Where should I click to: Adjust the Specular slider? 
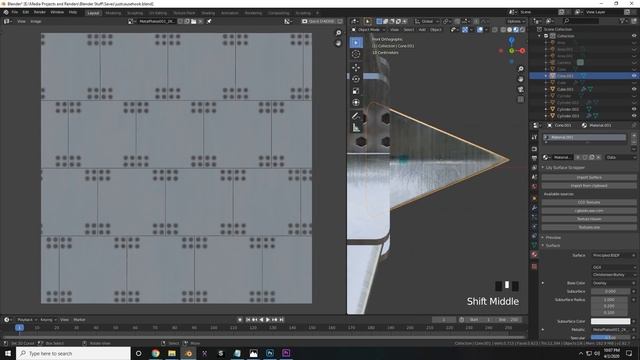[x=611, y=338]
